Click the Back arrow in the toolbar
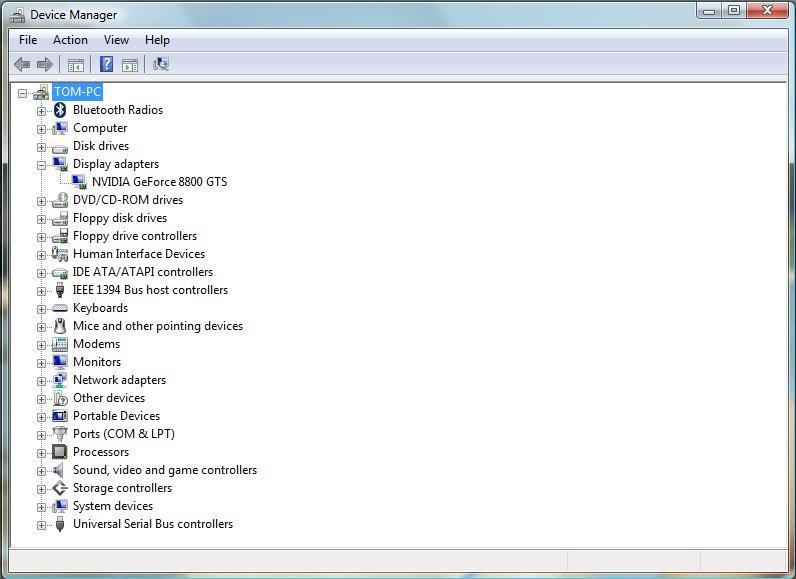796x579 pixels. 22,65
